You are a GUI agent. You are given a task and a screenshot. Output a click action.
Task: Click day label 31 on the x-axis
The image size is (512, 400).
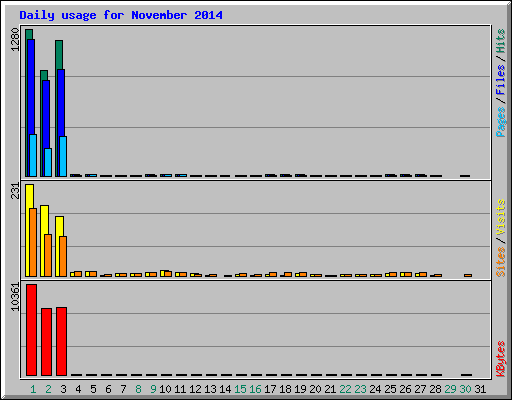[x=480, y=389]
